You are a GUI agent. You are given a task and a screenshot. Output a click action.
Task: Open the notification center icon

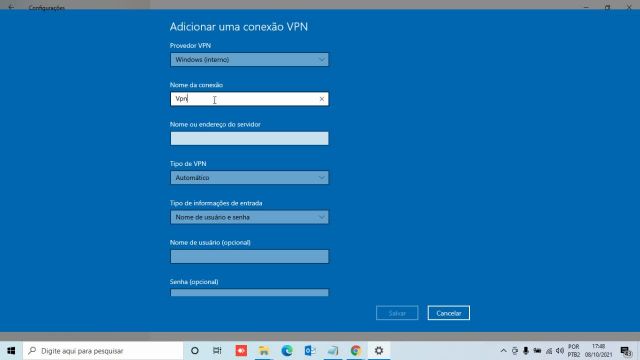[x=626, y=351]
